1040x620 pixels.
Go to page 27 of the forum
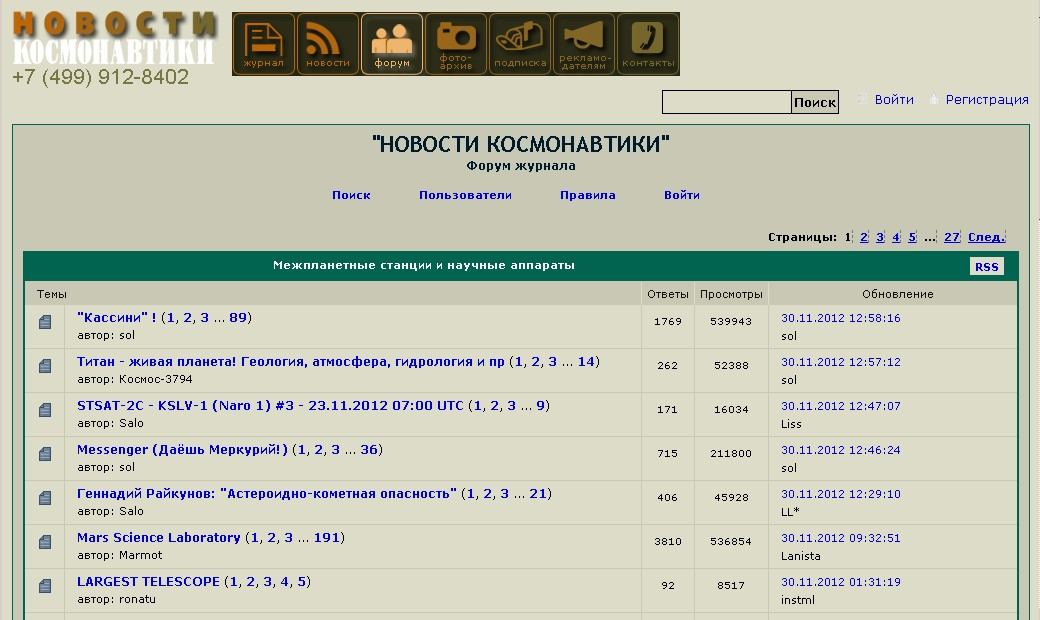coord(951,238)
